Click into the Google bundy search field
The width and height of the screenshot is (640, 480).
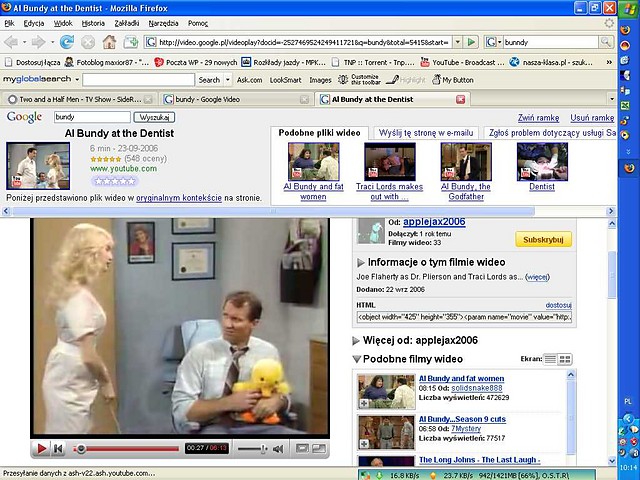[x=92, y=118]
